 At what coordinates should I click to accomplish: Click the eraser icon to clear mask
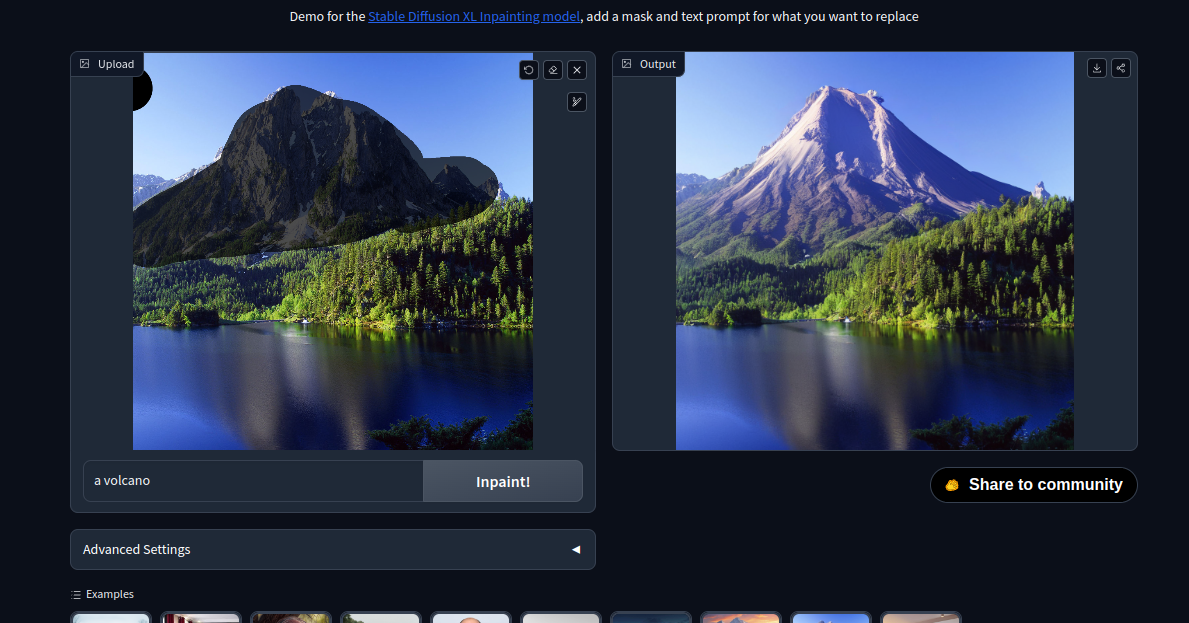click(553, 70)
